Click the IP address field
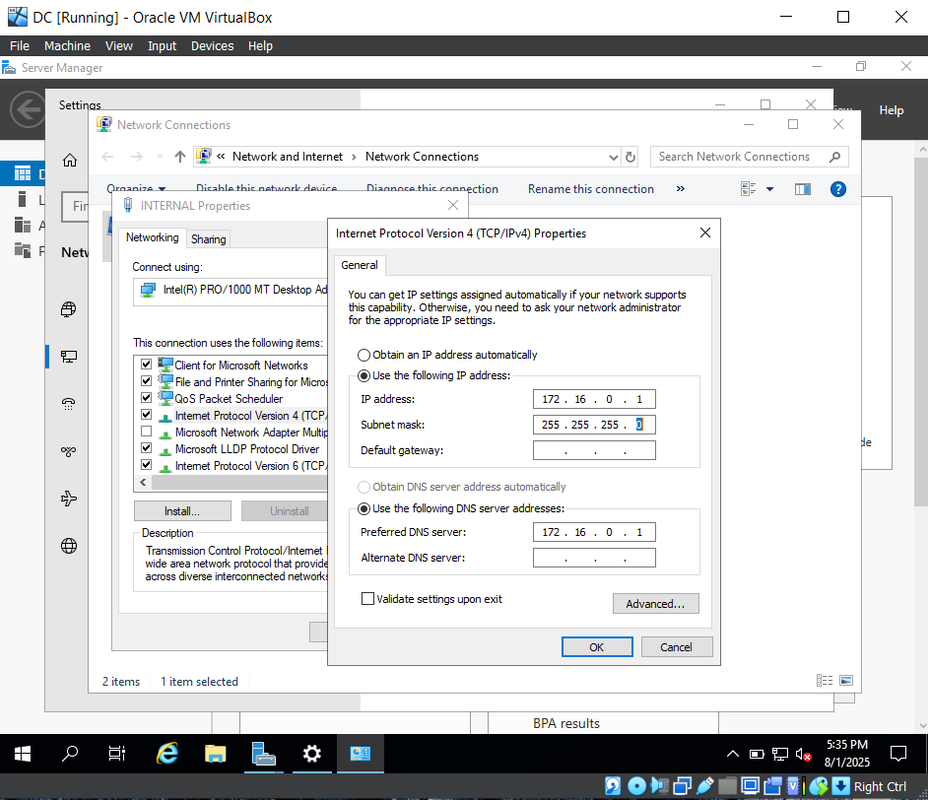Screen dimensions: 928x800 pos(594,399)
